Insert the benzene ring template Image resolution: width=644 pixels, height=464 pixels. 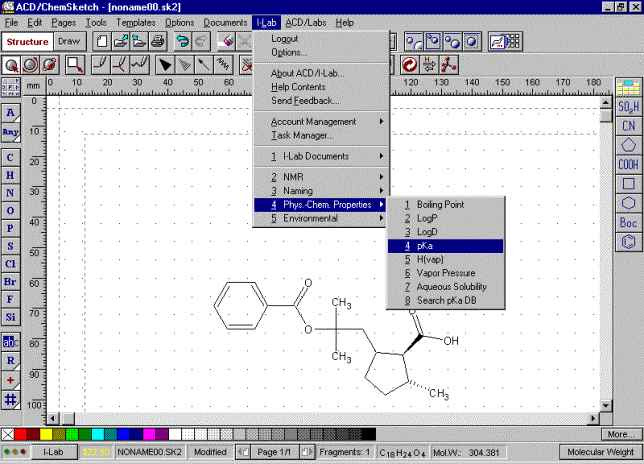(x=628, y=242)
